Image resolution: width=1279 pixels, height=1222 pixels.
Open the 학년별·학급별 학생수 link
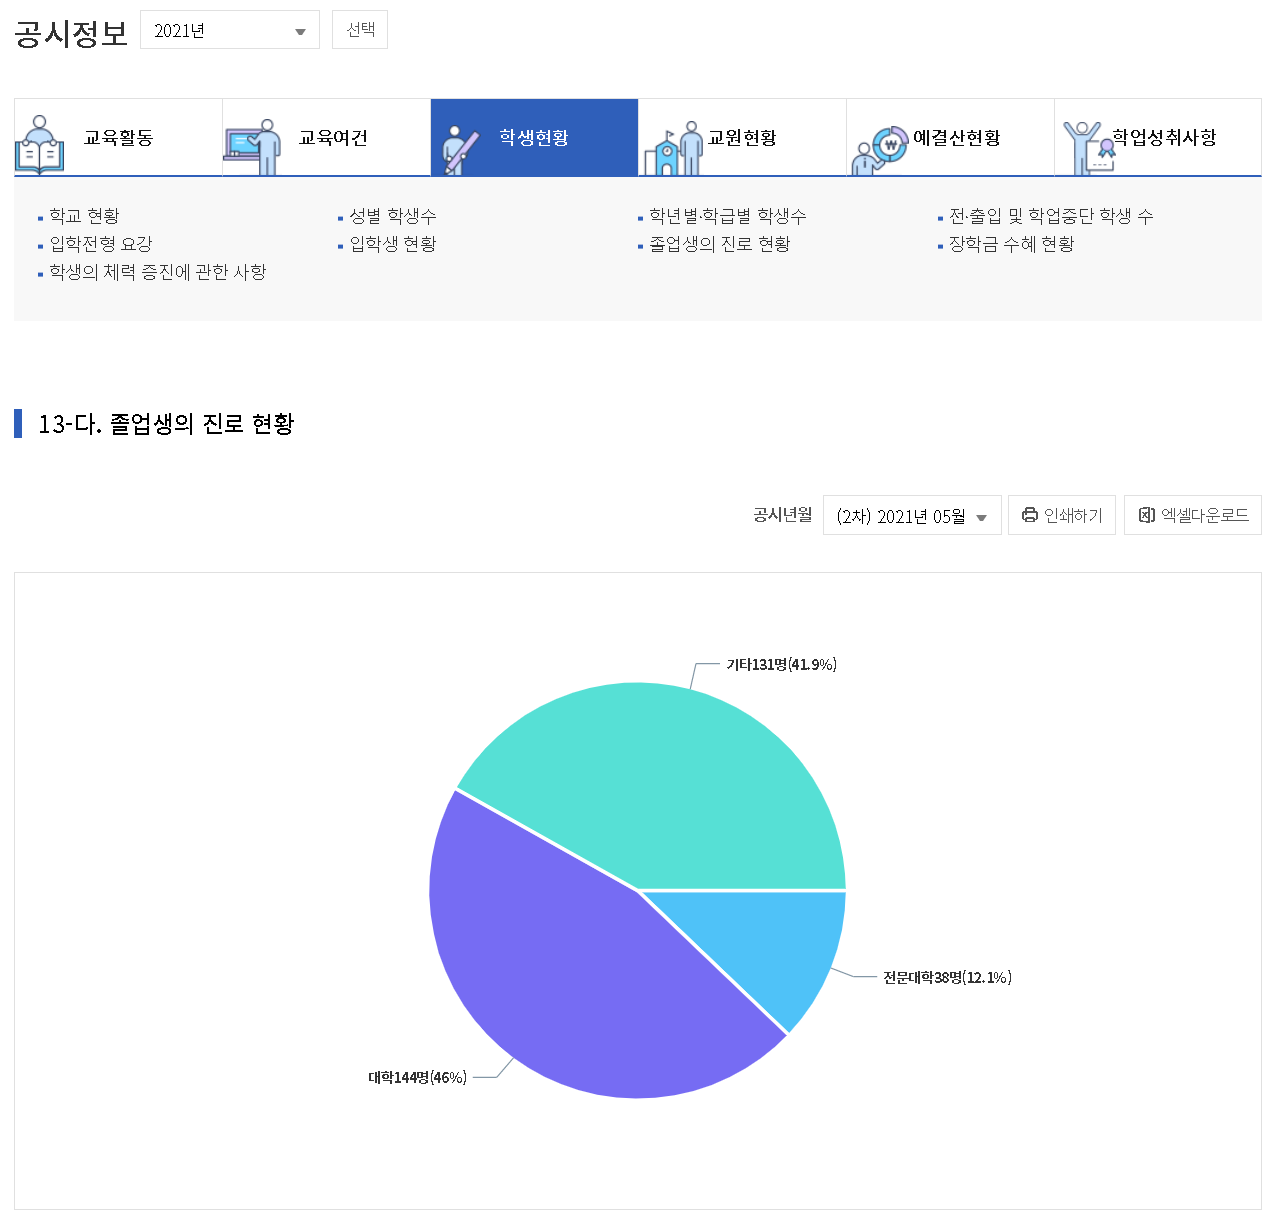click(x=728, y=216)
